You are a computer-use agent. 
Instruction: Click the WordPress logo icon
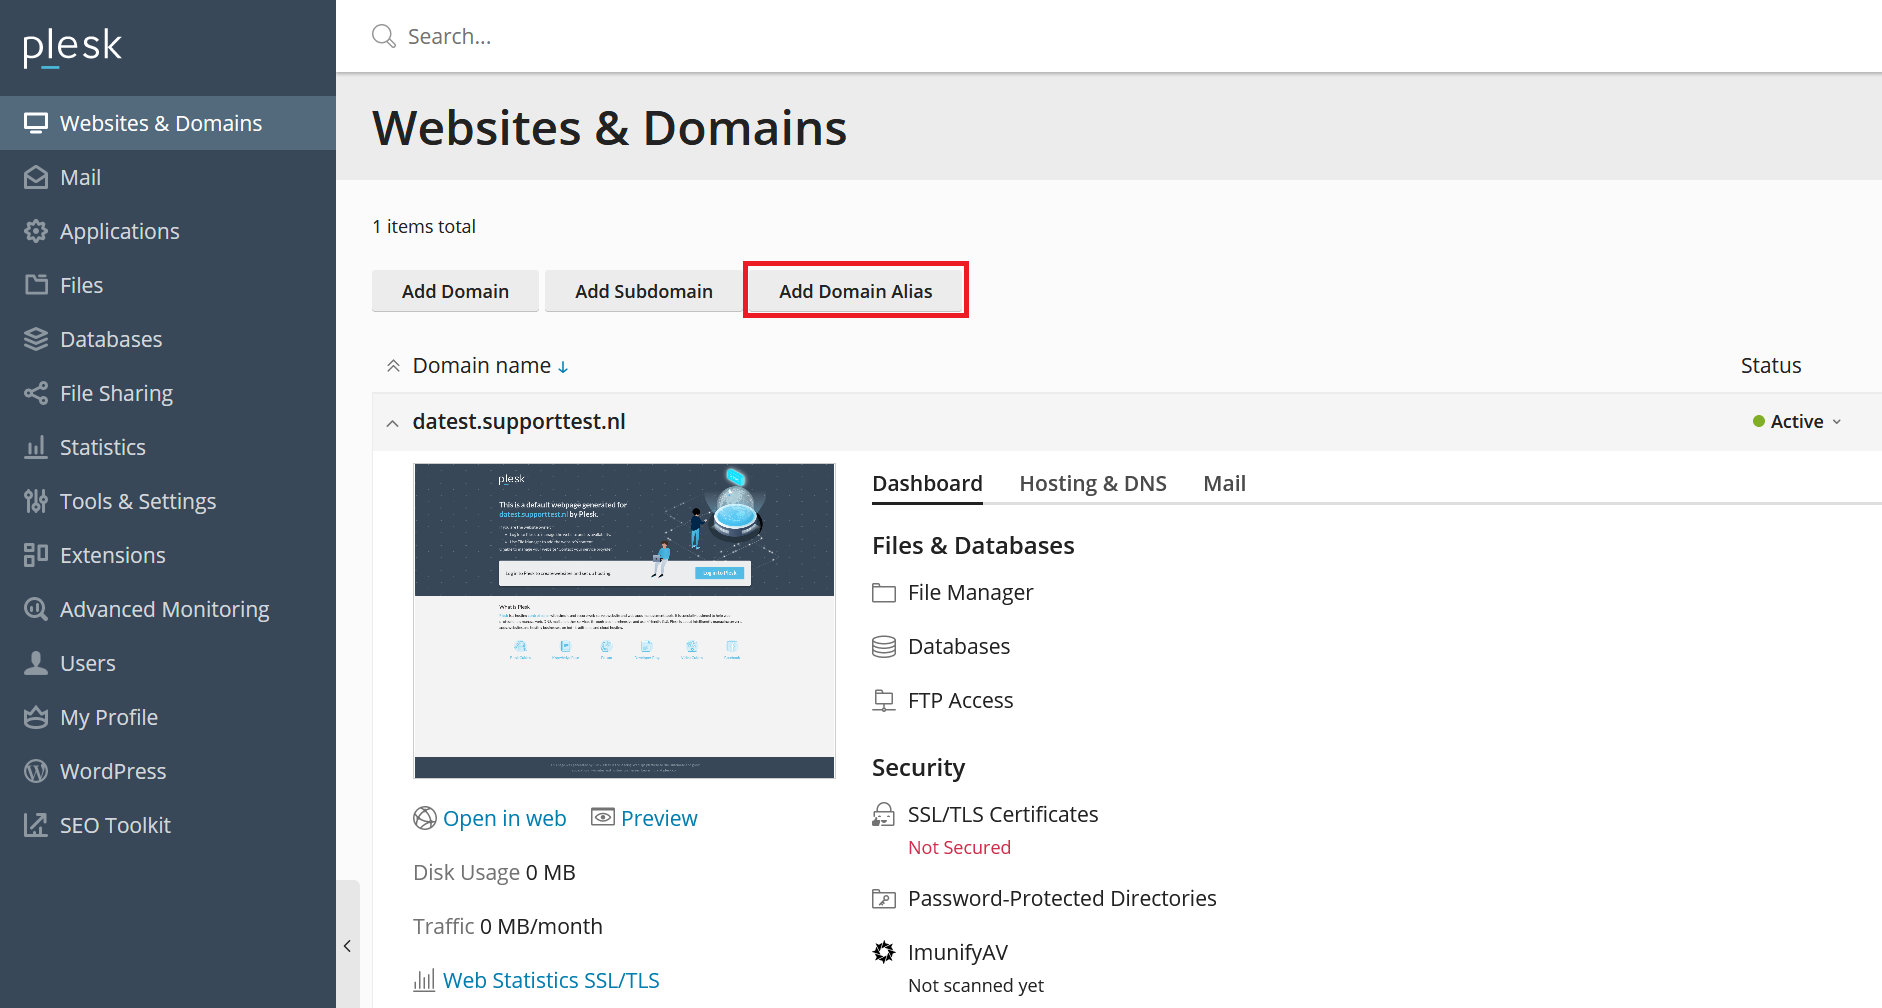pyautogui.click(x=36, y=771)
